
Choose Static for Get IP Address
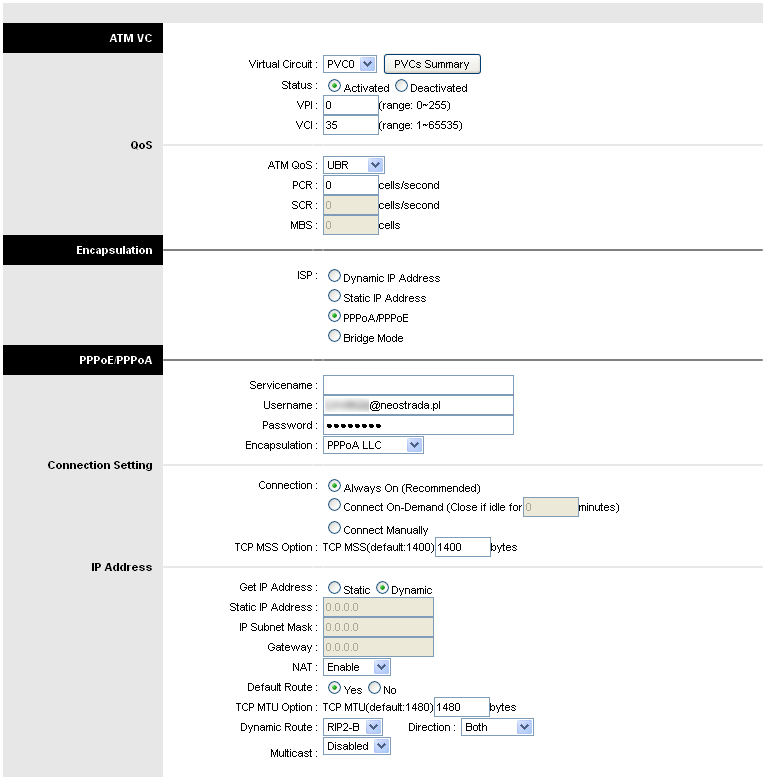[334, 588]
